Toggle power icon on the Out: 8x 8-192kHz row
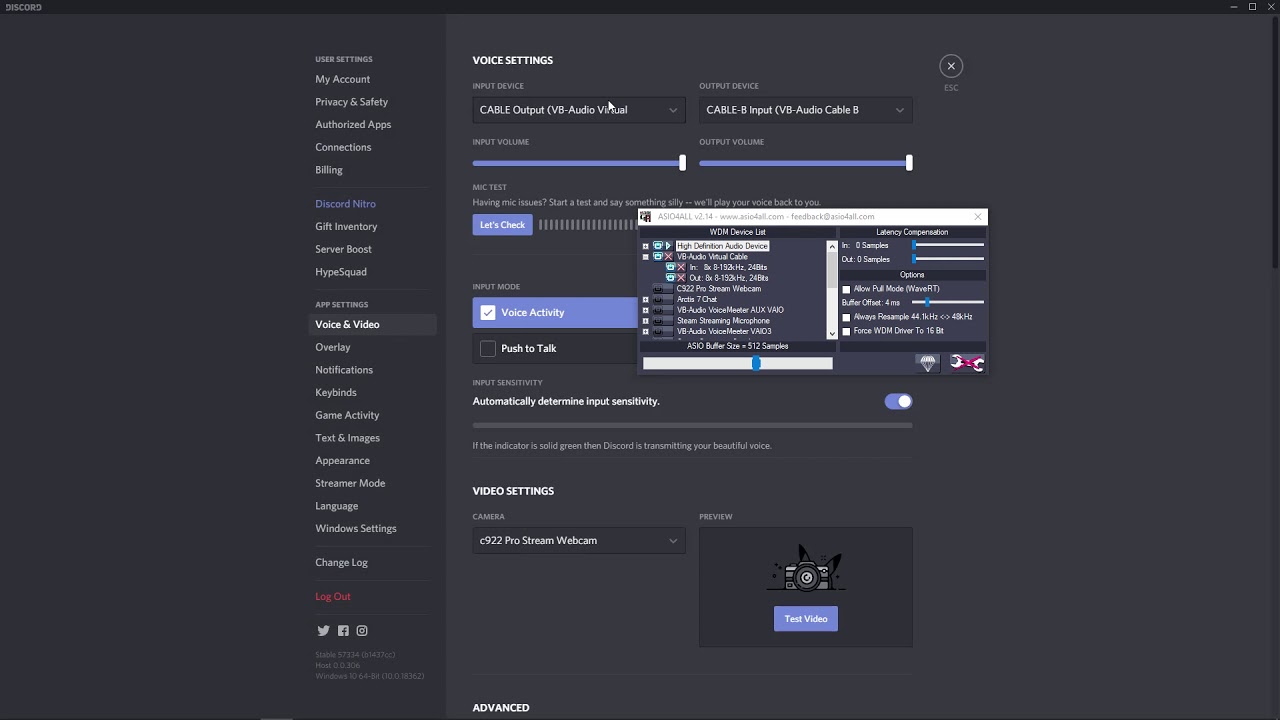This screenshot has height=720, width=1280. point(671,278)
